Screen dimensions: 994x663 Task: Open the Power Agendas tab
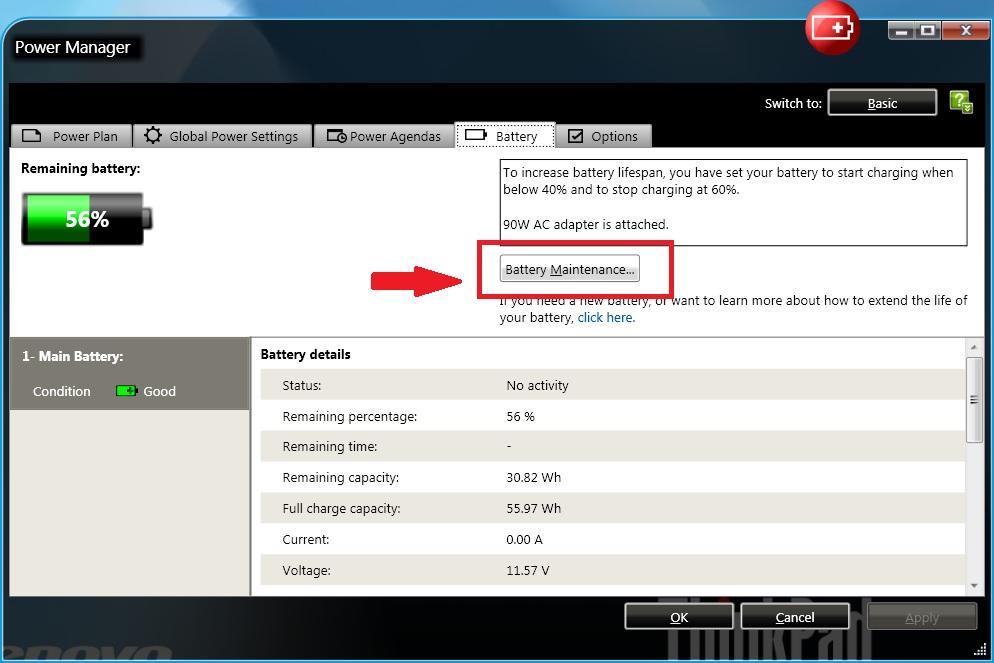pyautogui.click(x=384, y=136)
